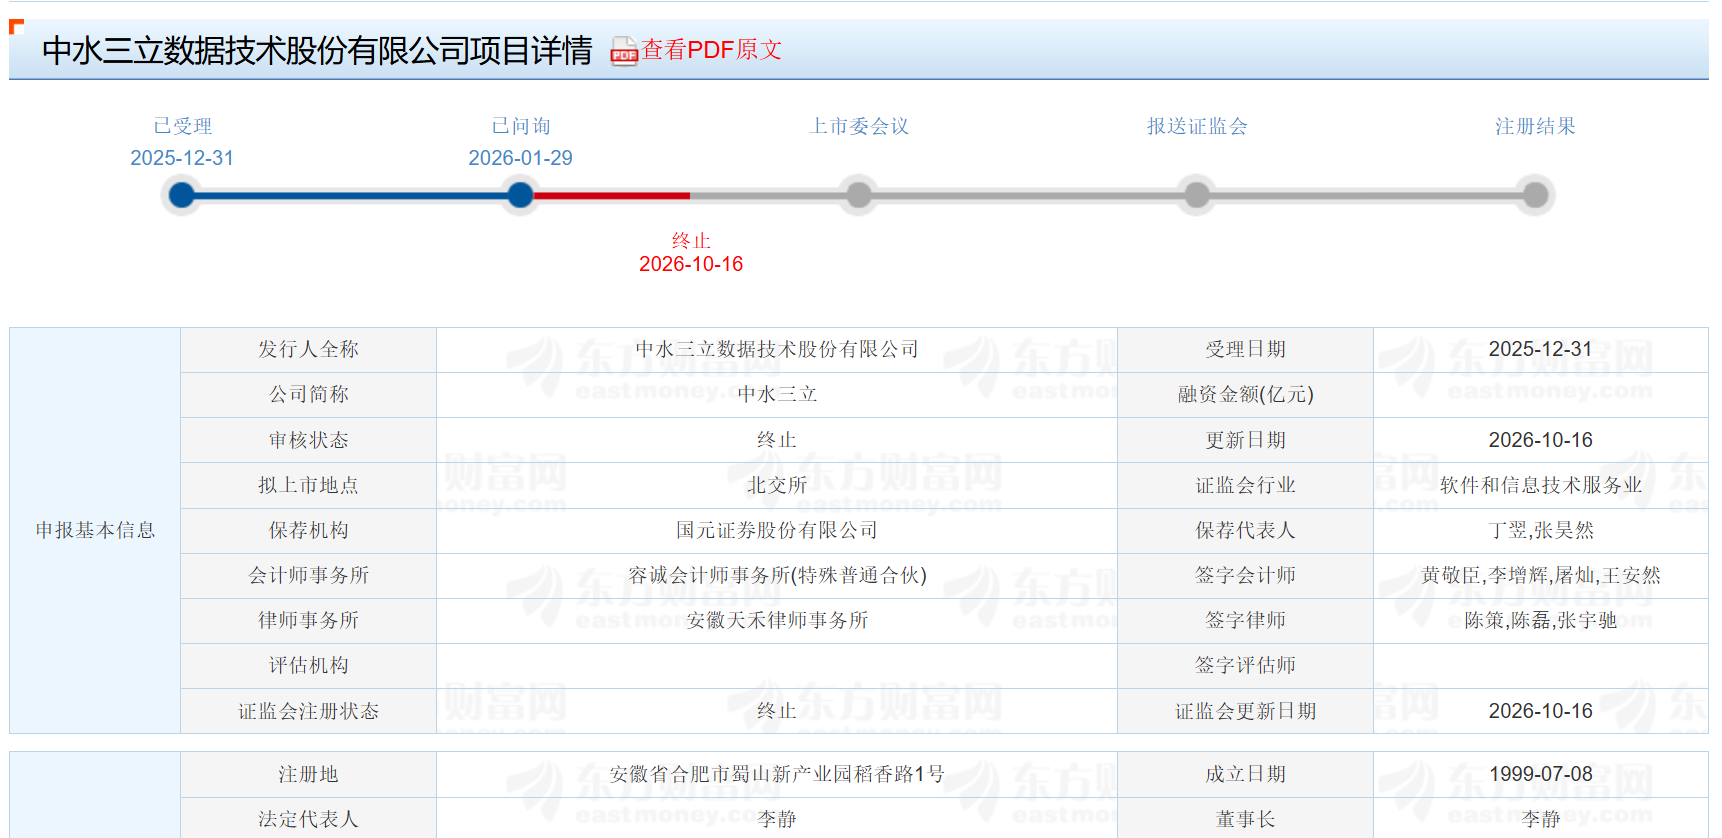The width and height of the screenshot is (1722, 838).
Task: Select the 注册结果 stage label
Action: point(1535,126)
